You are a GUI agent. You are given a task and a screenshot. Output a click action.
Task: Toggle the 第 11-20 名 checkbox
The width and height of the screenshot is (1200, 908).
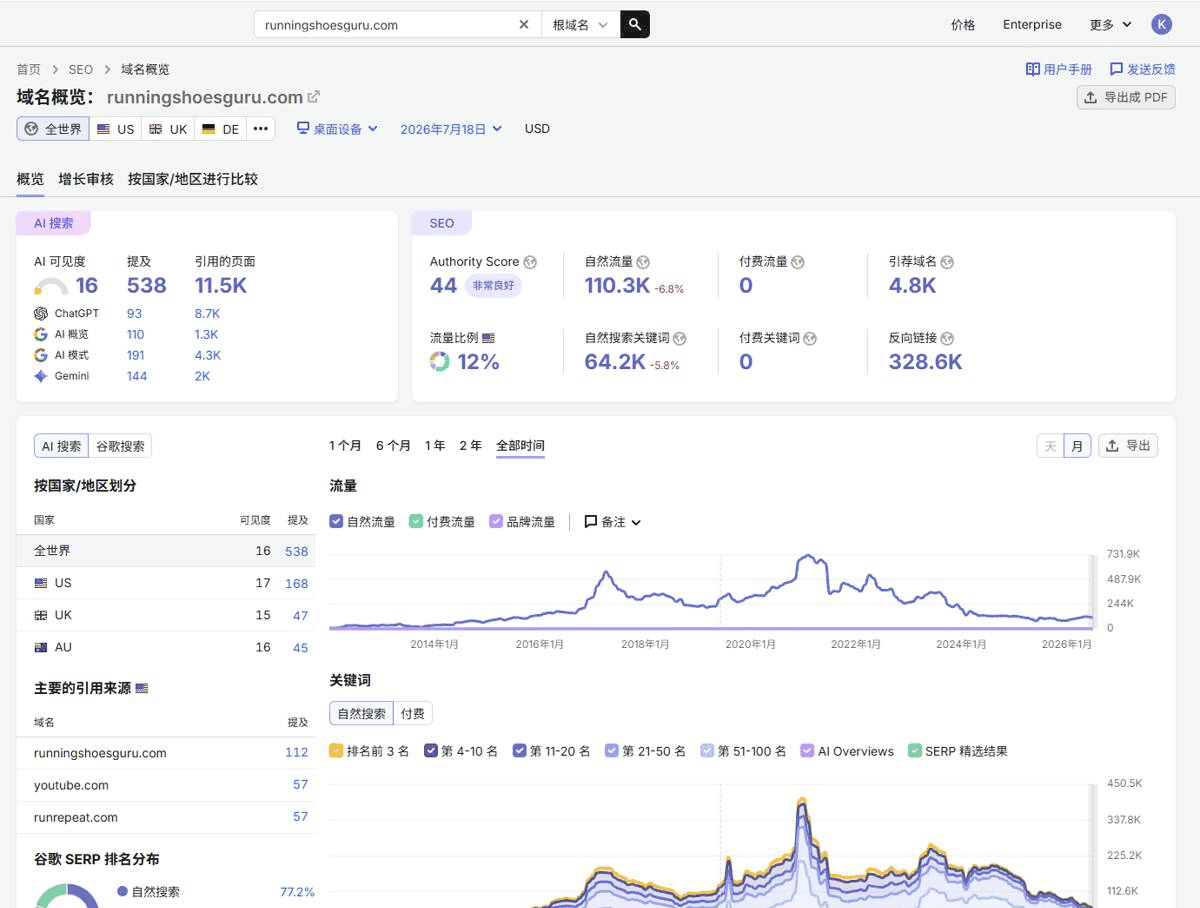pos(519,751)
